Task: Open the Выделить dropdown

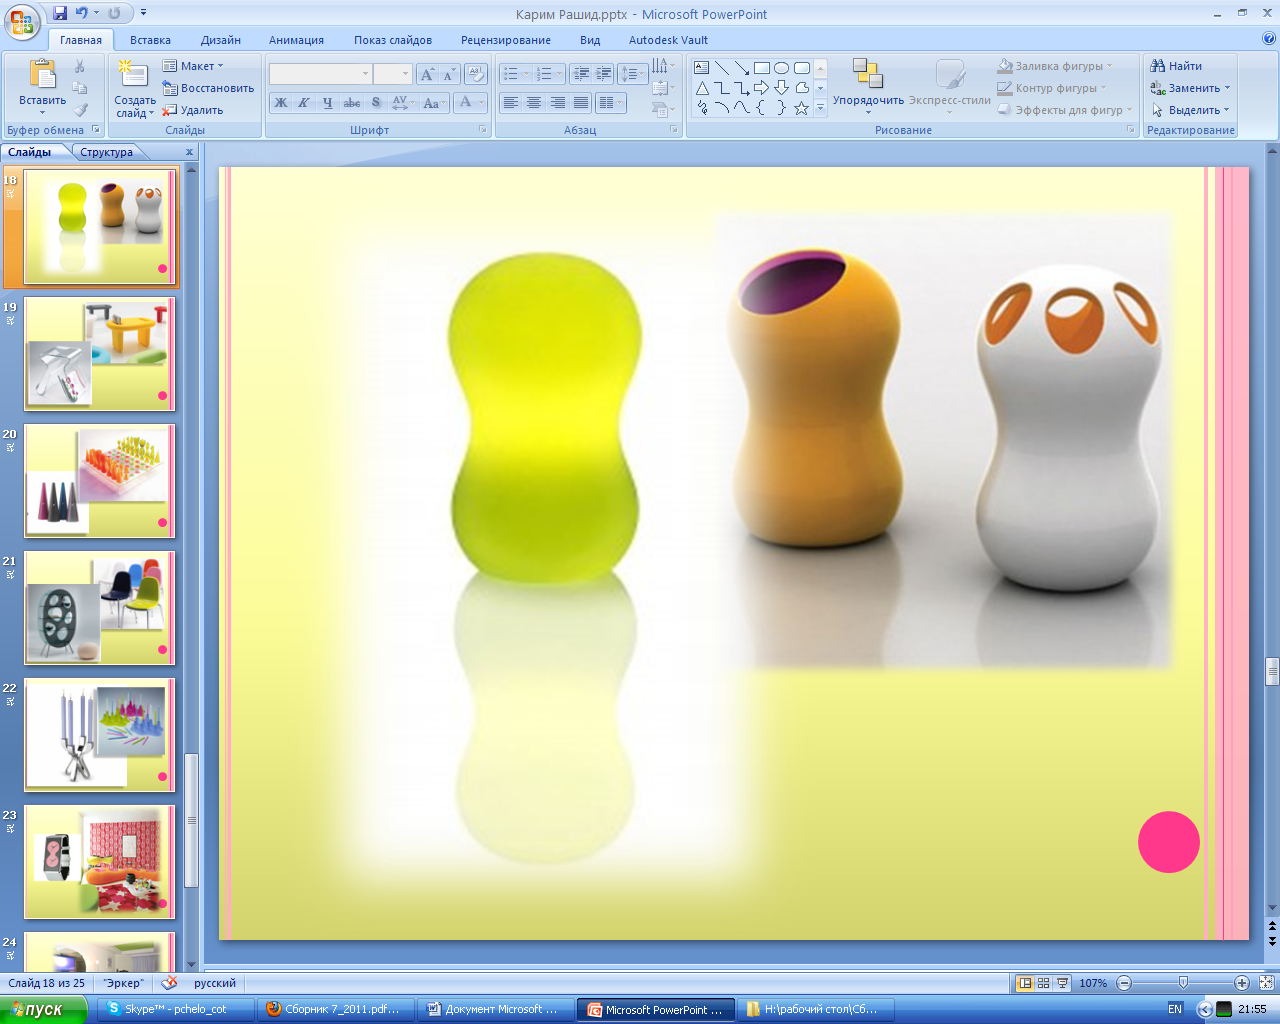Action: (1190, 110)
